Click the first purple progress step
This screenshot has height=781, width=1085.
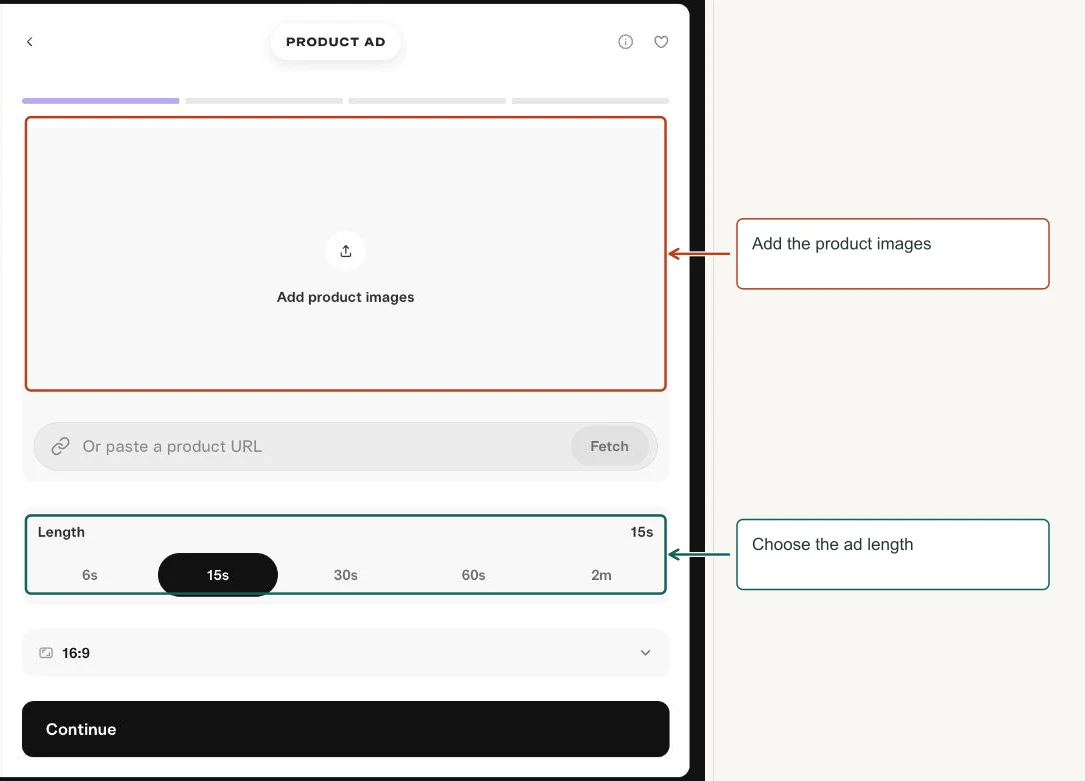point(101,101)
